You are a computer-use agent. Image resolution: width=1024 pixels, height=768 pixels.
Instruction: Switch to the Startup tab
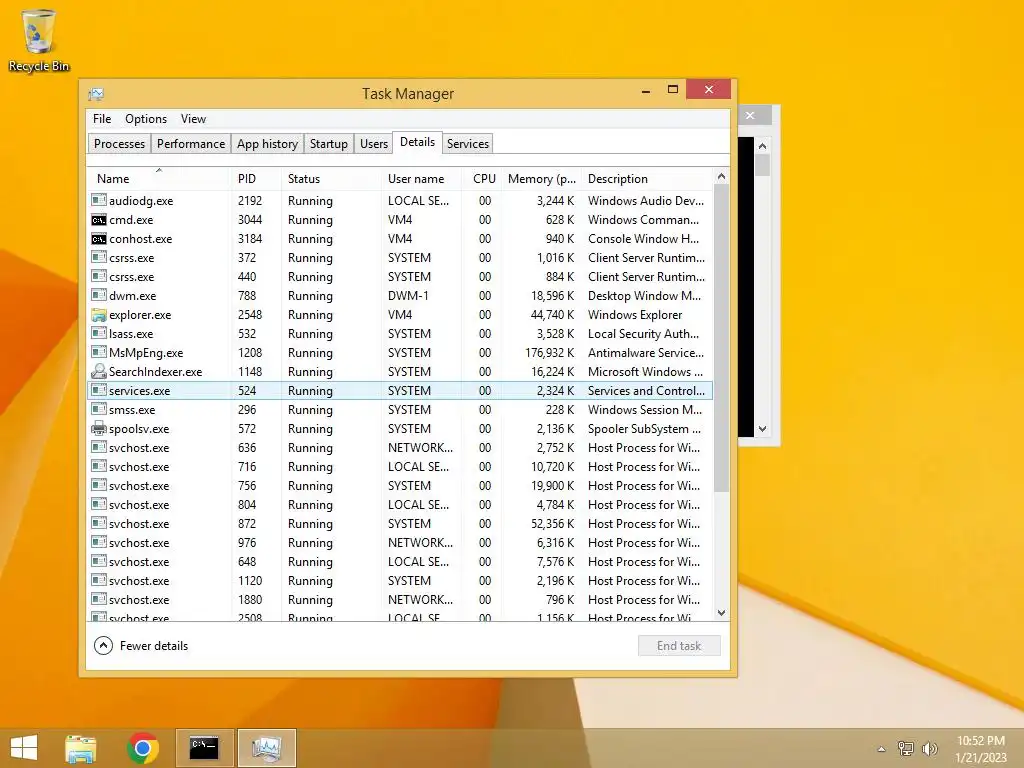328,144
